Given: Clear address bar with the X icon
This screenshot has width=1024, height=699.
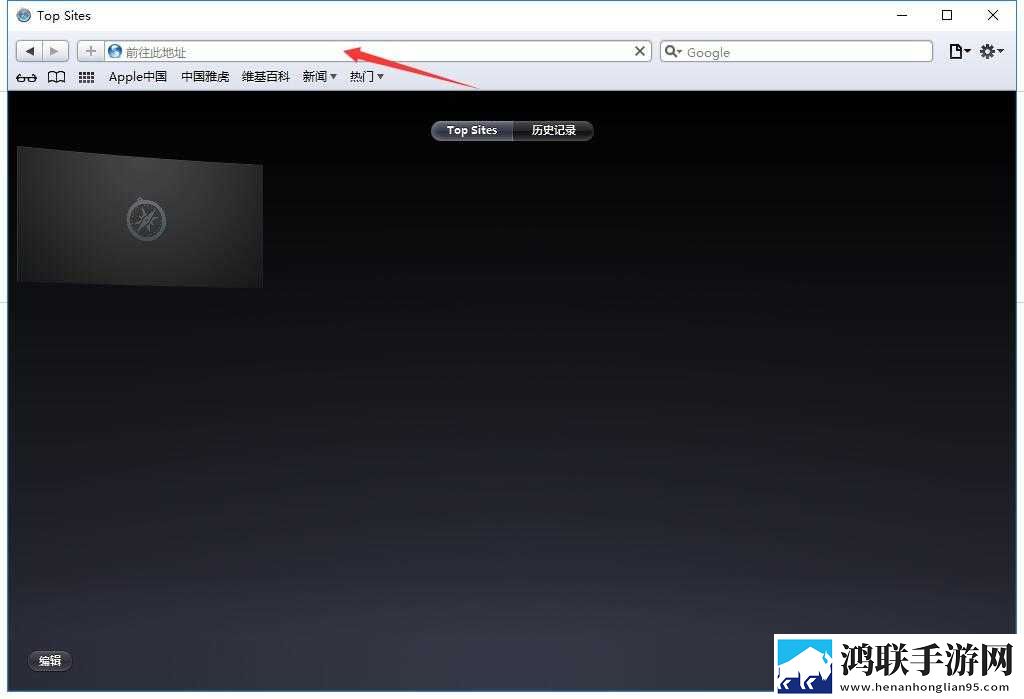Looking at the screenshot, I should [640, 51].
